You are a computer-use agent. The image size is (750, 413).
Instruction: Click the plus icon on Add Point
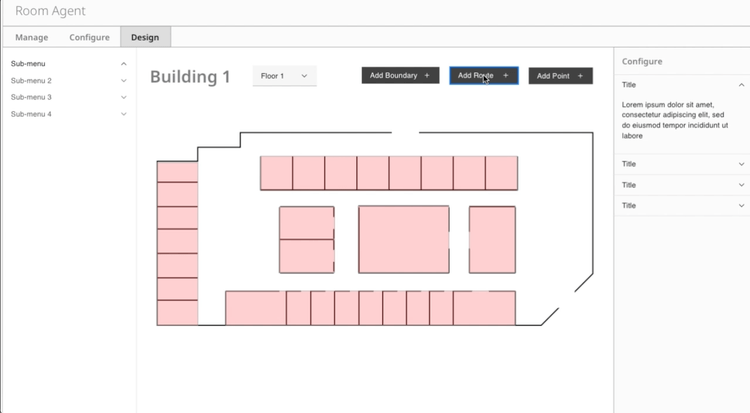(581, 76)
